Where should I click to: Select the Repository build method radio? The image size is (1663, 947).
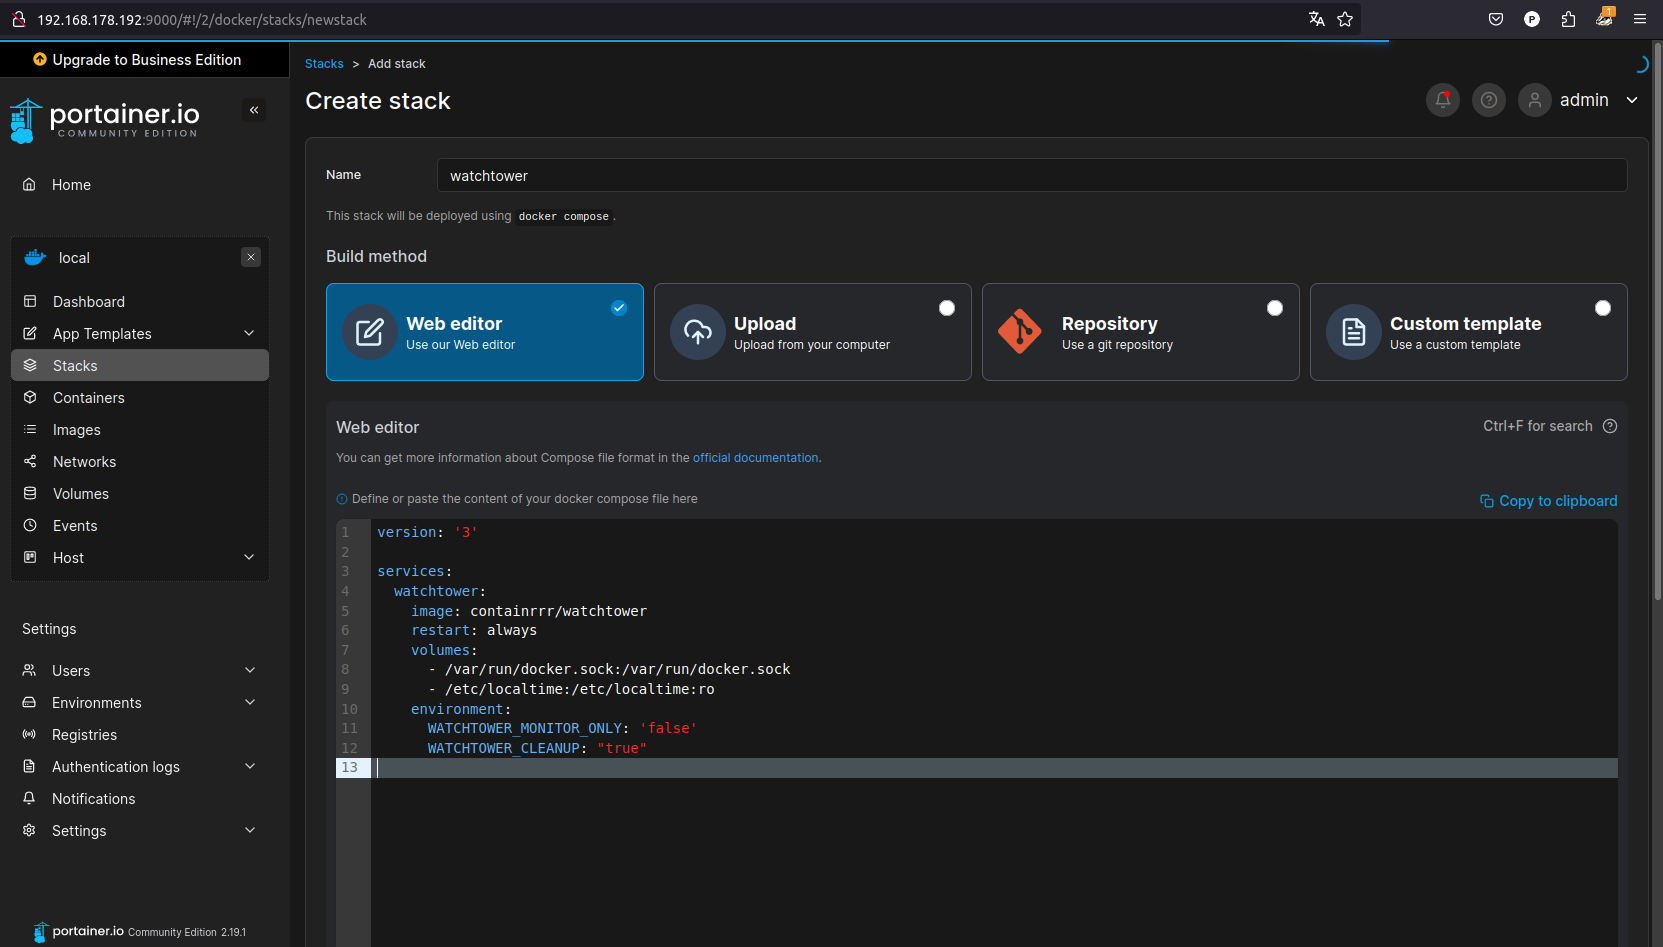click(x=1274, y=308)
